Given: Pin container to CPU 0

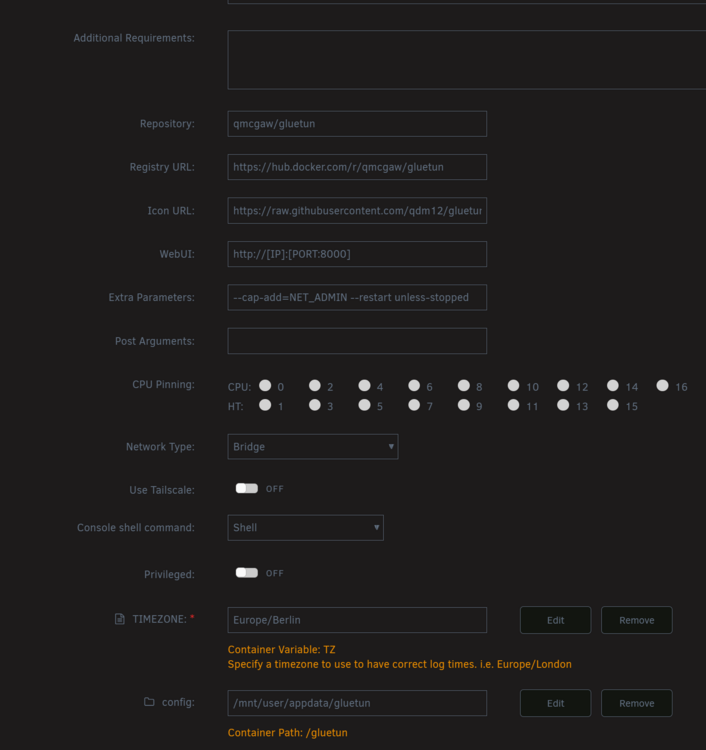Looking at the screenshot, I should [265, 386].
